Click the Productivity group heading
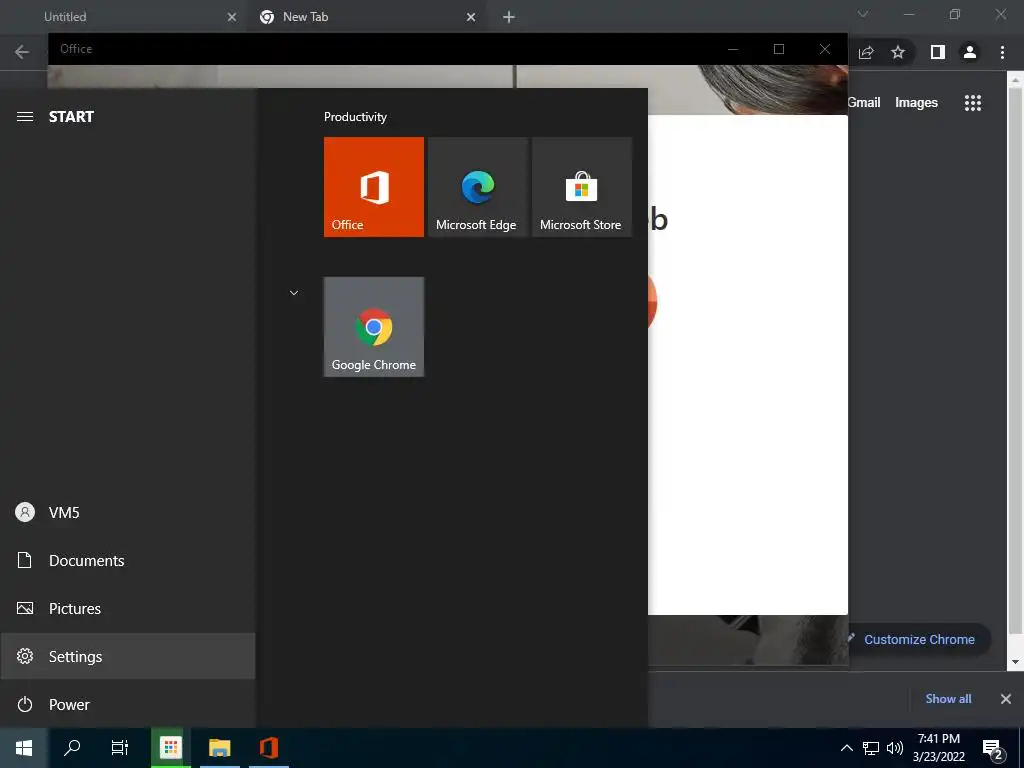The image size is (1024, 768). [x=355, y=117]
